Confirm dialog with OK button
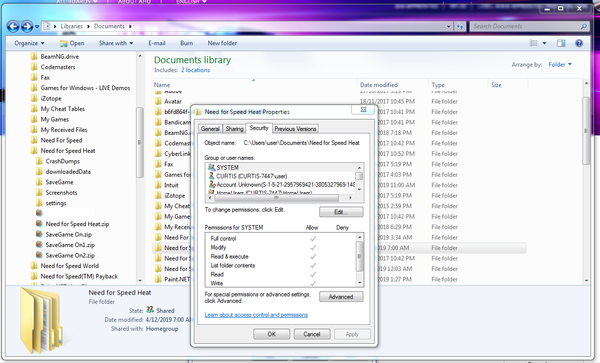Image resolution: width=600 pixels, height=363 pixels. click(272, 334)
